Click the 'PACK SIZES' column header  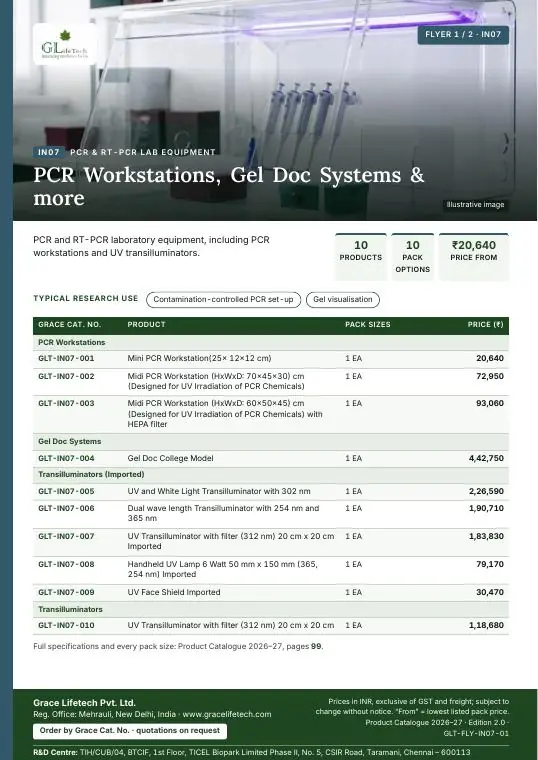click(x=367, y=325)
